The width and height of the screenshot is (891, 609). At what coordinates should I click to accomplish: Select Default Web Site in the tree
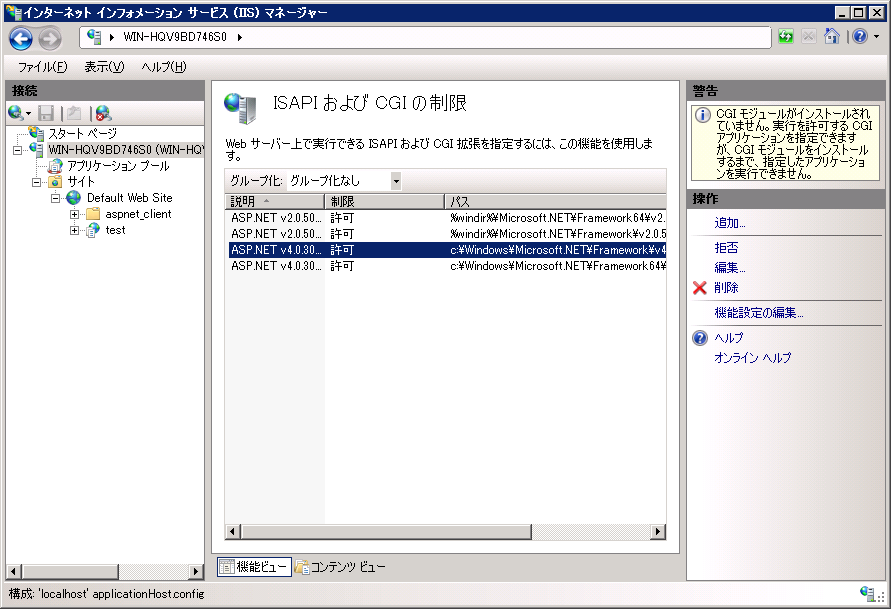pyautogui.click(x=130, y=198)
